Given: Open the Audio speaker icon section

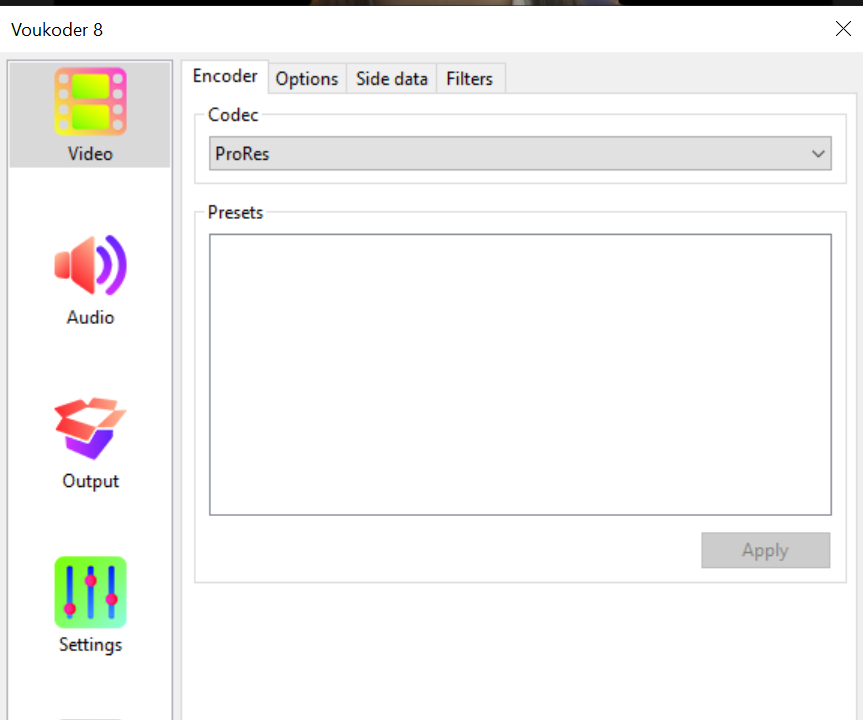Looking at the screenshot, I should [90, 265].
